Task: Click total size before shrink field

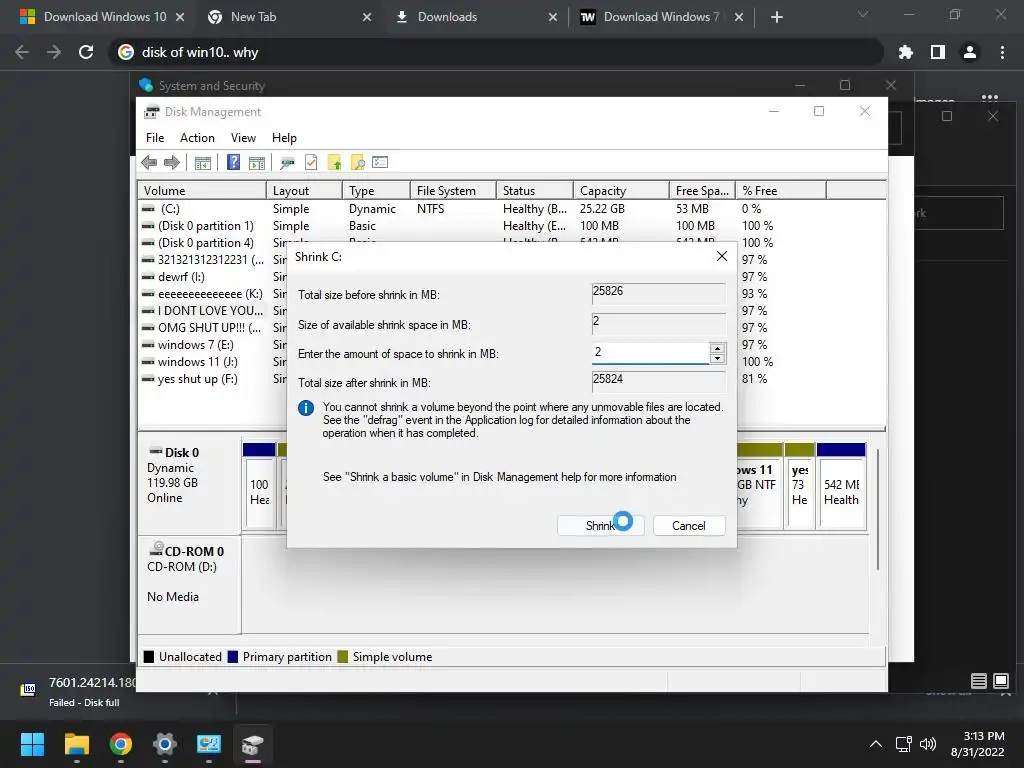Action: [x=658, y=293]
